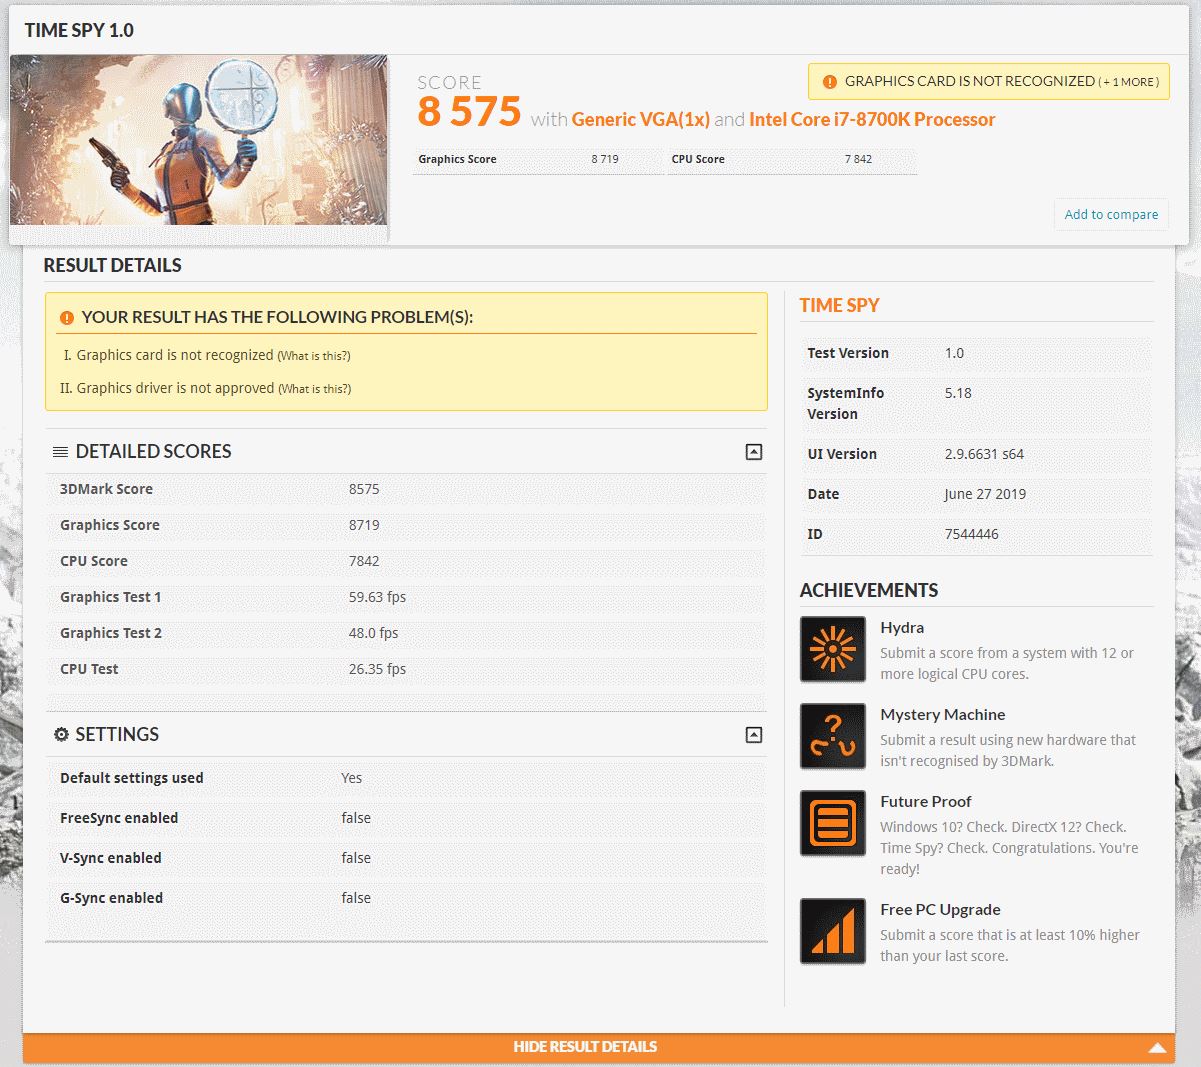1201x1067 pixels.
Task: Open 'What is this?' for graphics card not recognized
Action: (x=314, y=356)
